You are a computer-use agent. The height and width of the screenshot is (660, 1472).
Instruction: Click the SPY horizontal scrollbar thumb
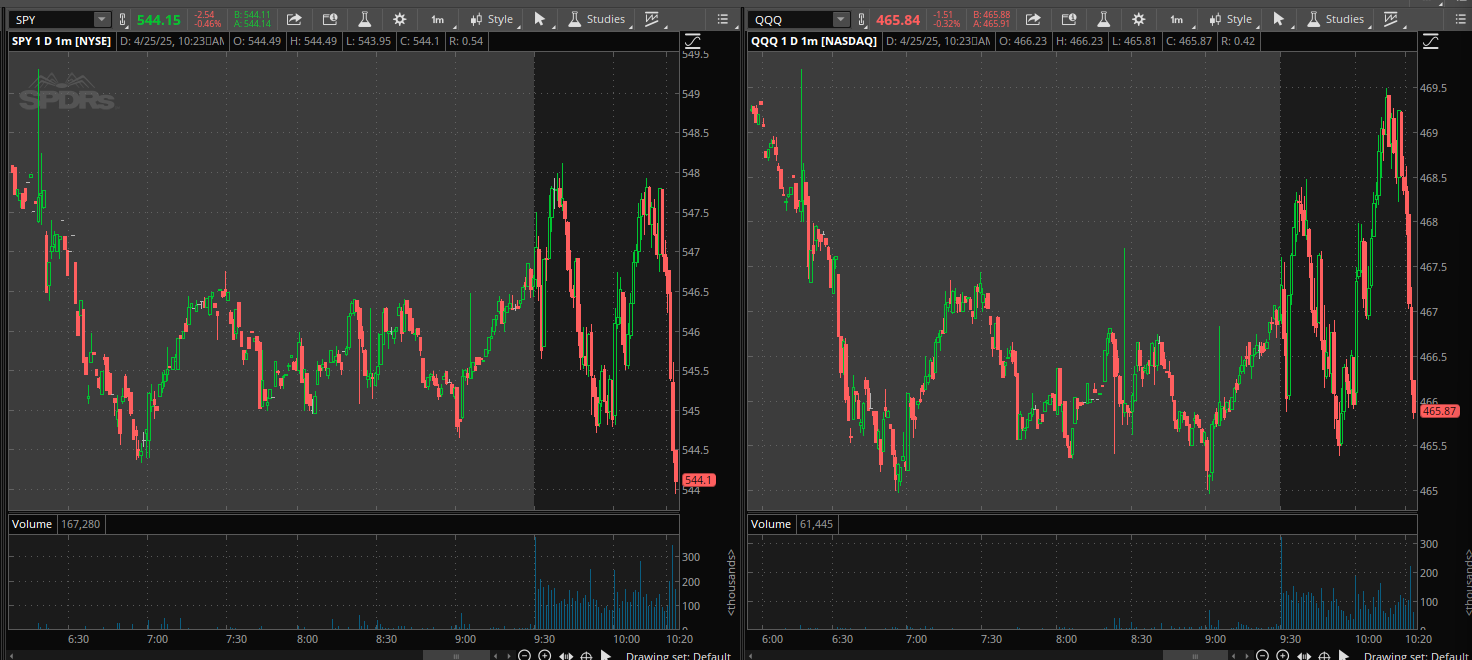click(455, 655)
